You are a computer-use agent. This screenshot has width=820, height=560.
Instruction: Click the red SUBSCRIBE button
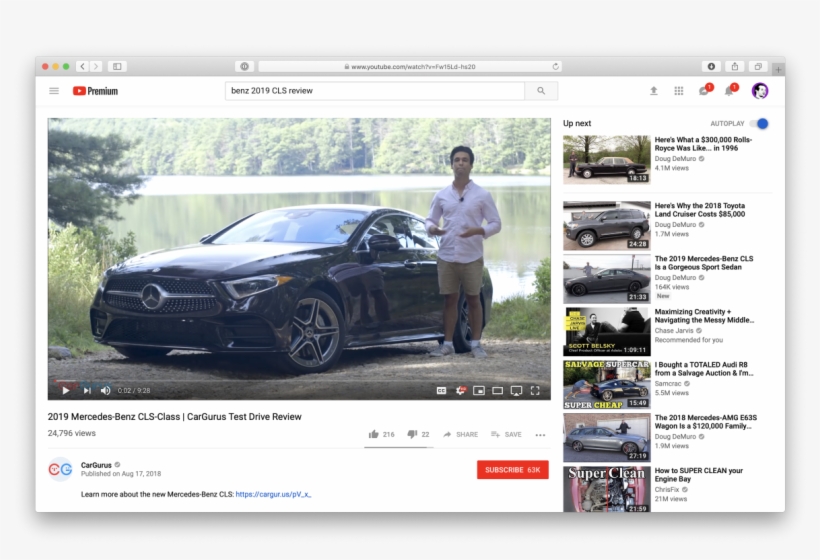click(512, 470)
